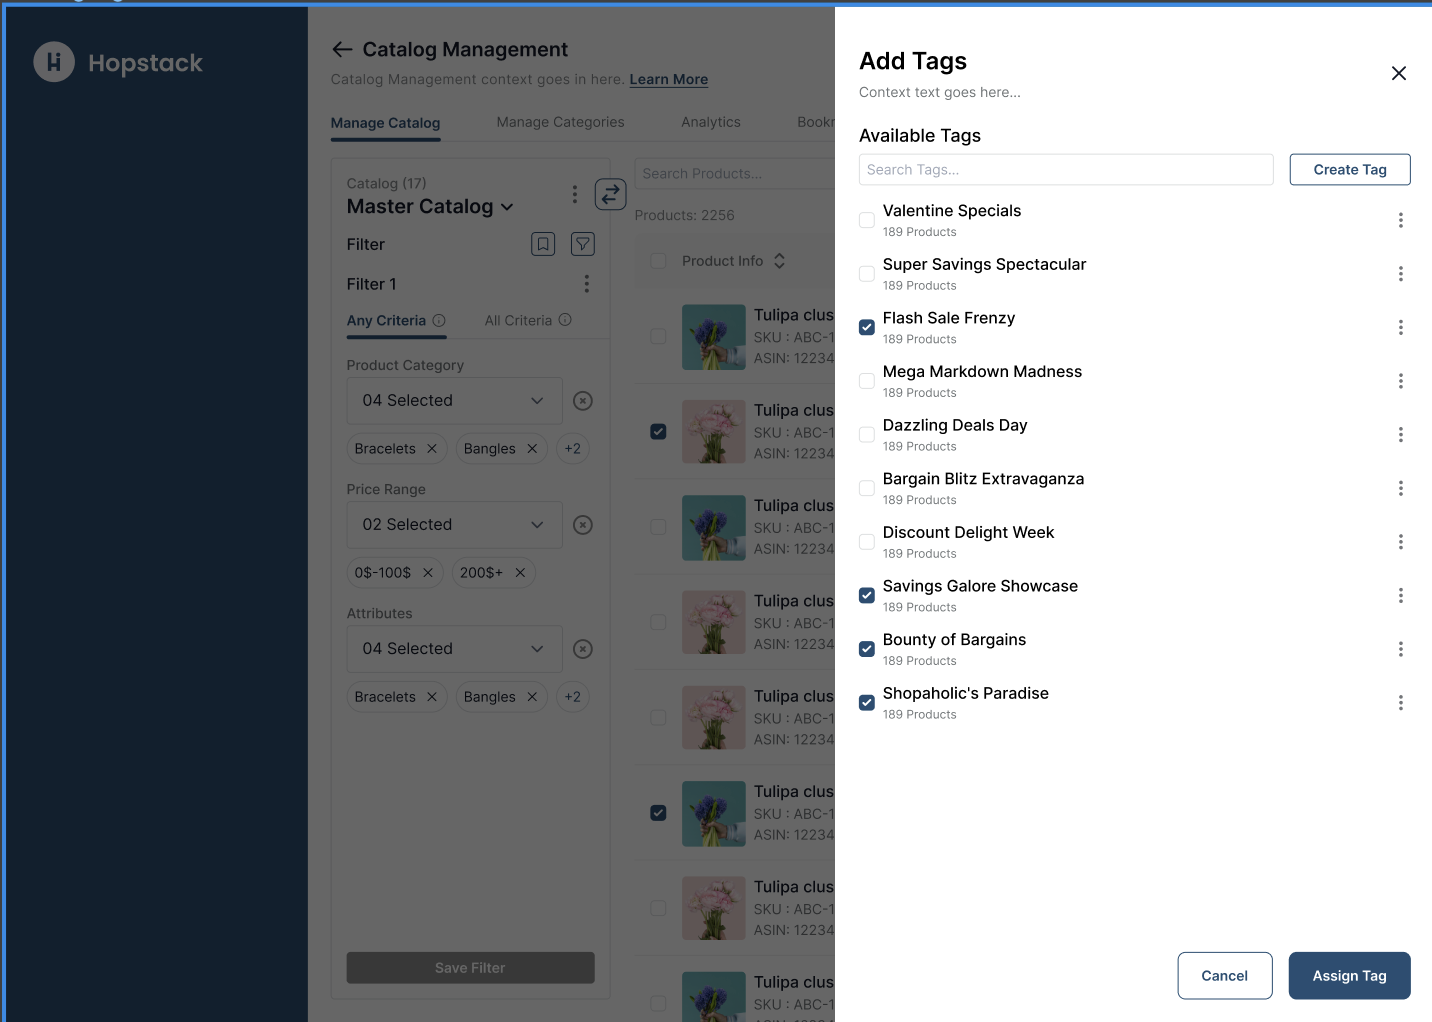Open the Attributes 04 Selected dropdown
This screenshot has height=1022, width=1432.
click(x=454, y=649)
